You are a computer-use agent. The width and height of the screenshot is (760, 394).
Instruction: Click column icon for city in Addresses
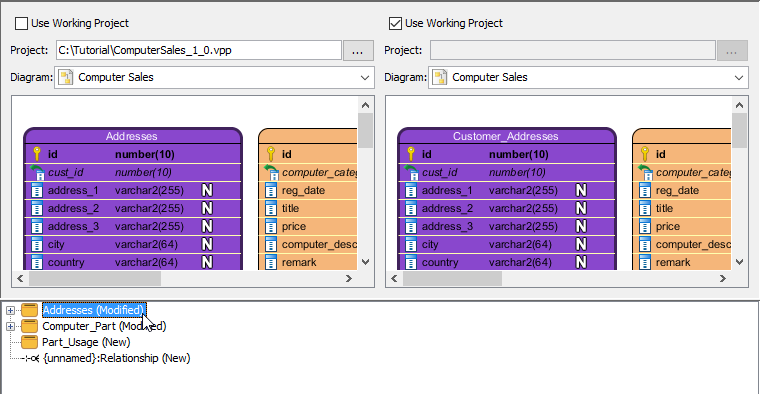[x=37, y=244]
